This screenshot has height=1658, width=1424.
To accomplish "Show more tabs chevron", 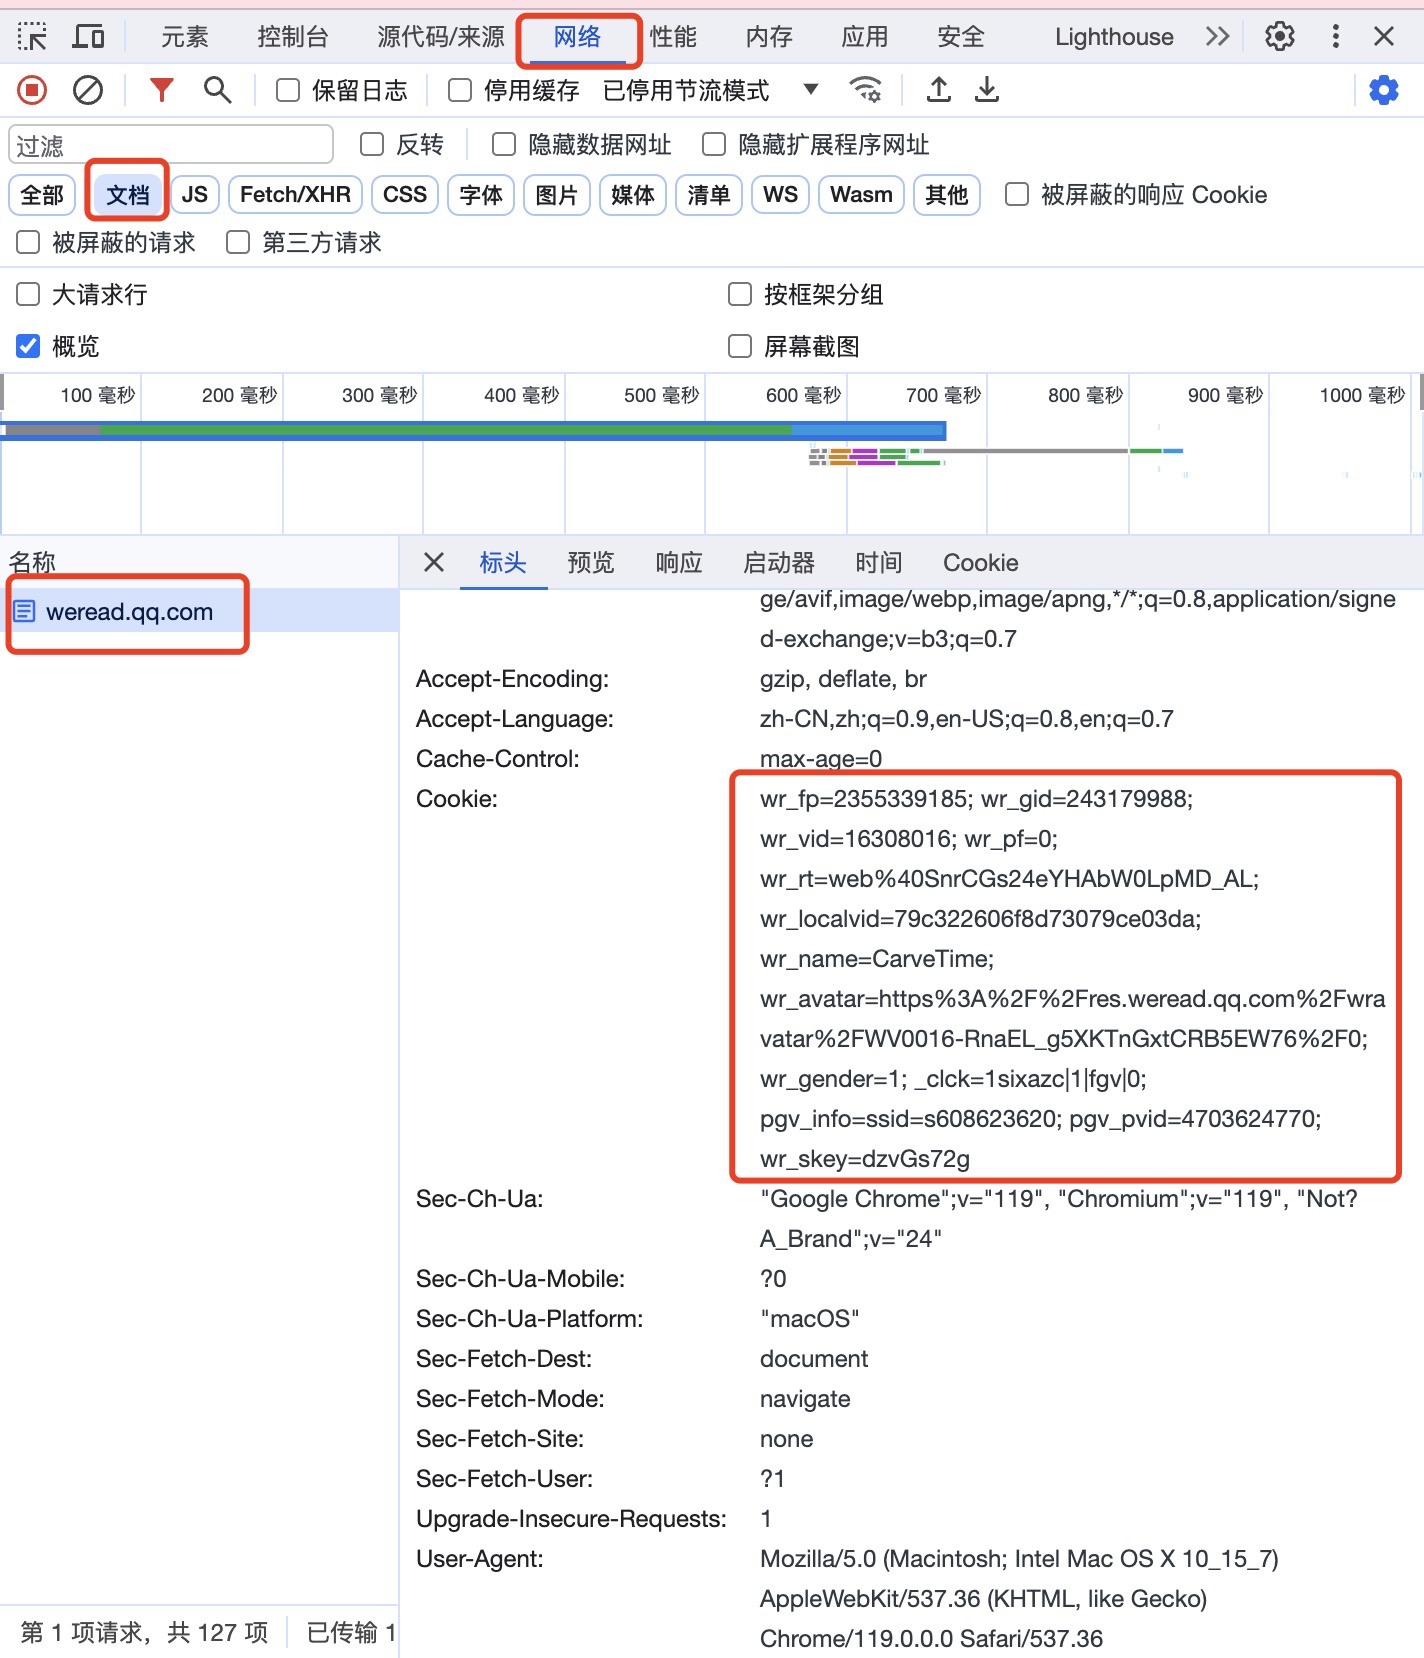I will 1217,37.
